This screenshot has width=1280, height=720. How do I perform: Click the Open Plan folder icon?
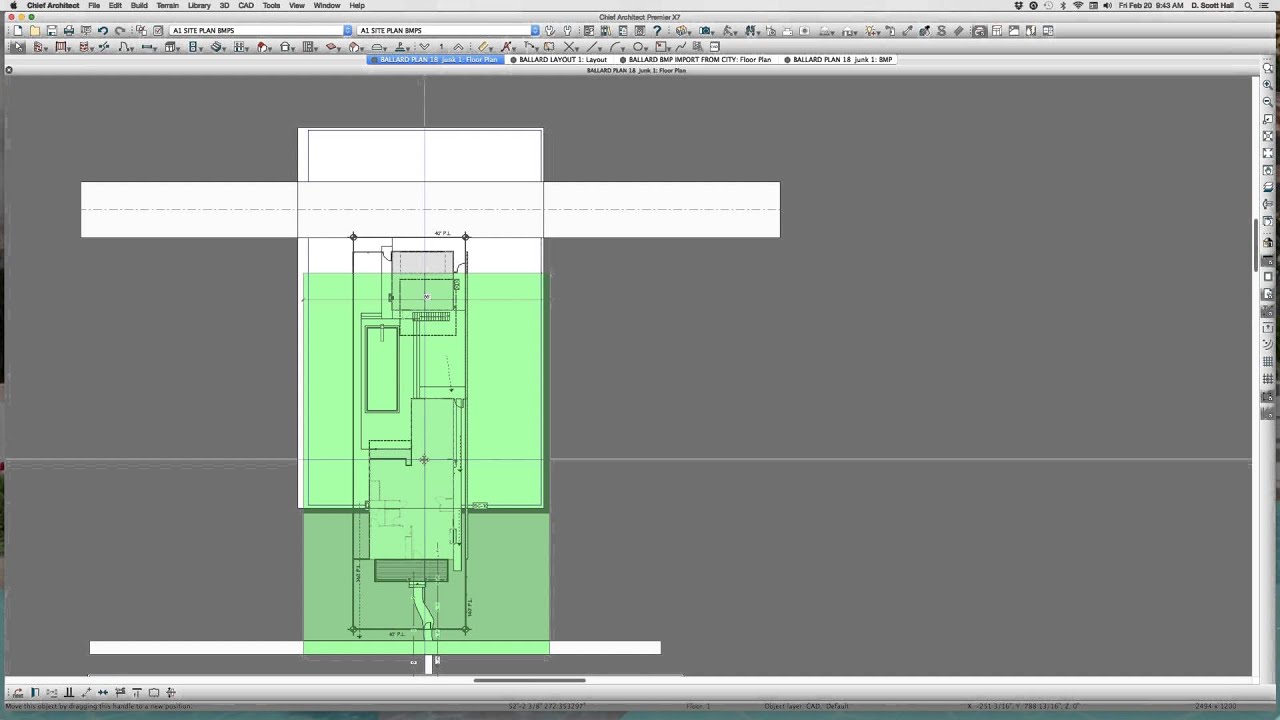[34, 31]
